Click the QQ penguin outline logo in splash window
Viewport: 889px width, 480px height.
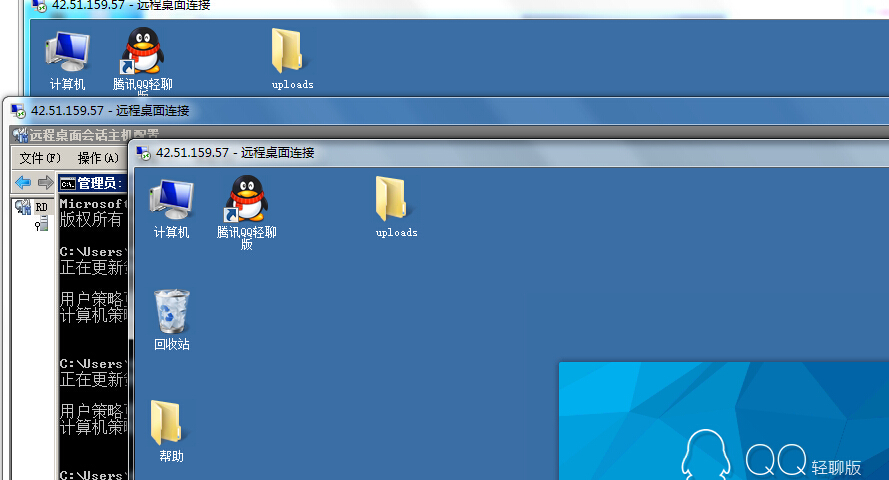click(705, 455)
